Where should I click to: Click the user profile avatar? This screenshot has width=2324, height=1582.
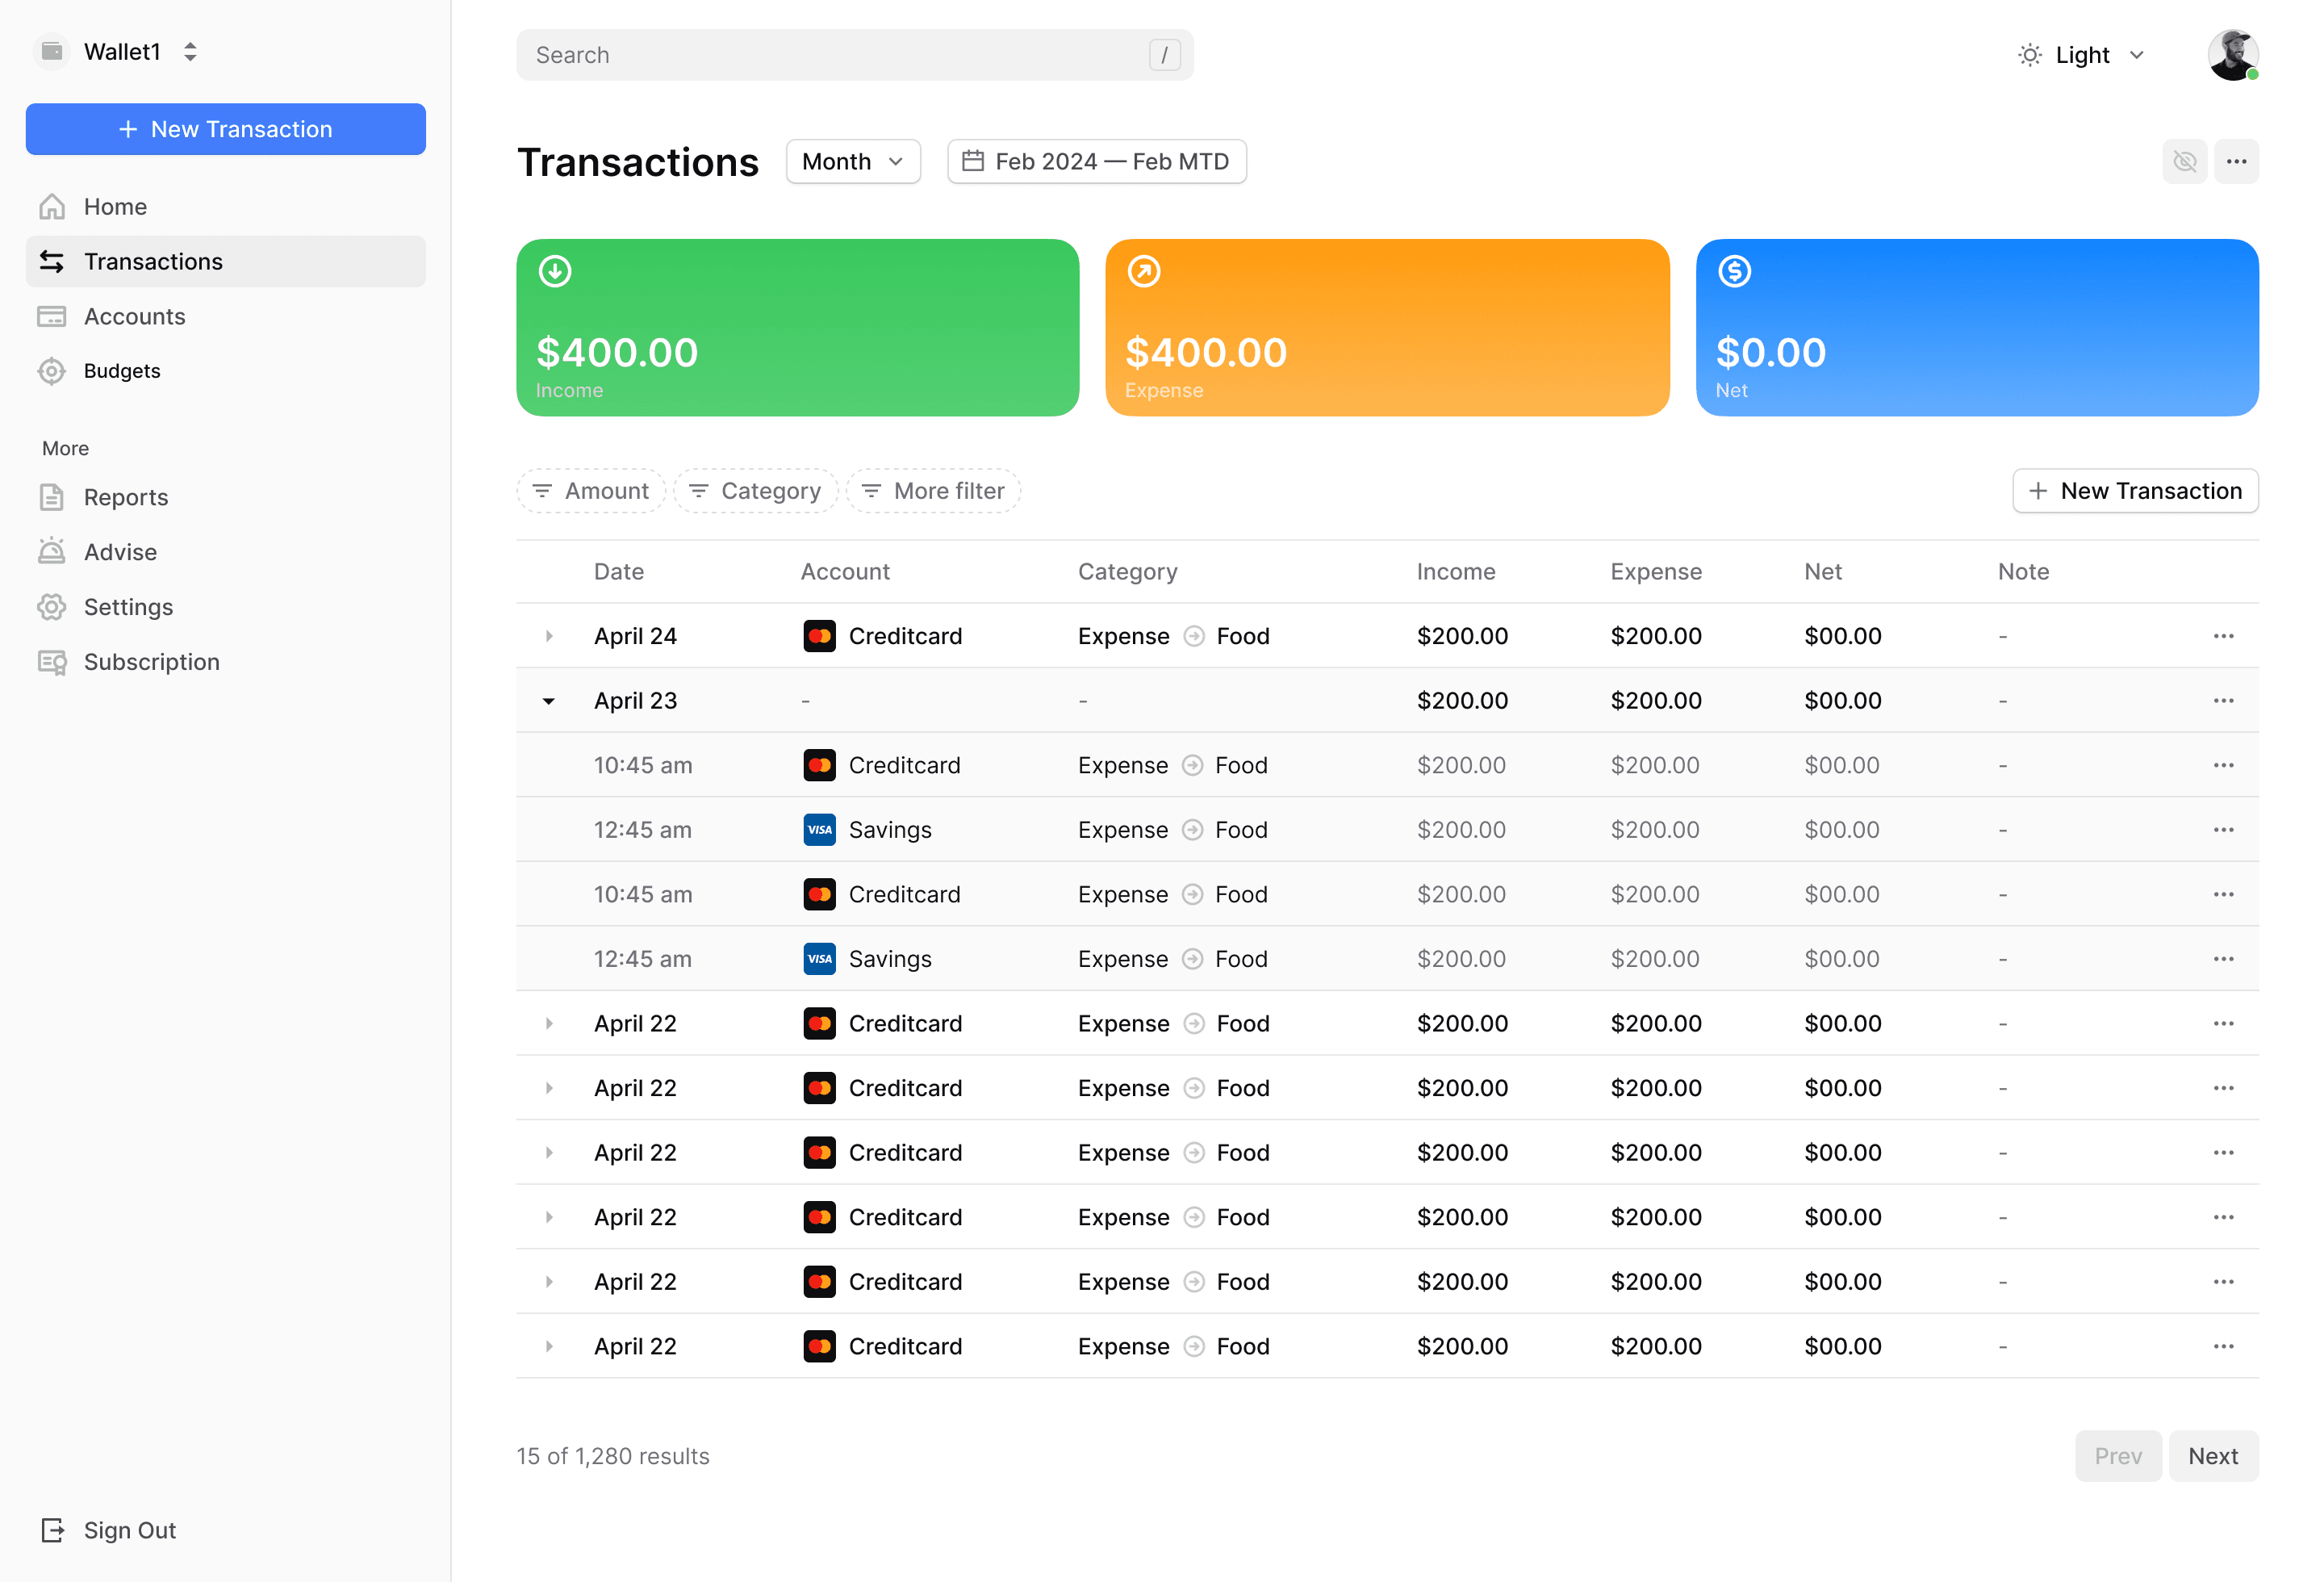(x=2232, y=55)
